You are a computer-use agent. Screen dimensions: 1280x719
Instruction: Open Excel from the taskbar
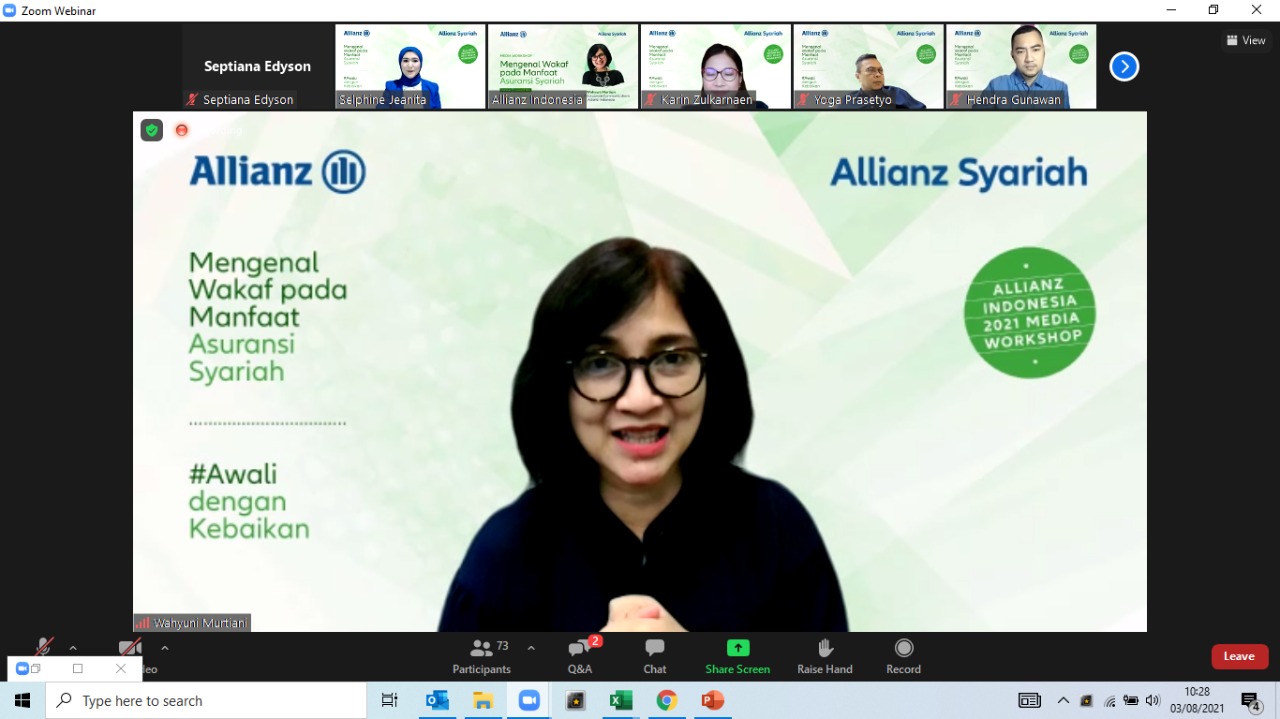coord(621,701)
